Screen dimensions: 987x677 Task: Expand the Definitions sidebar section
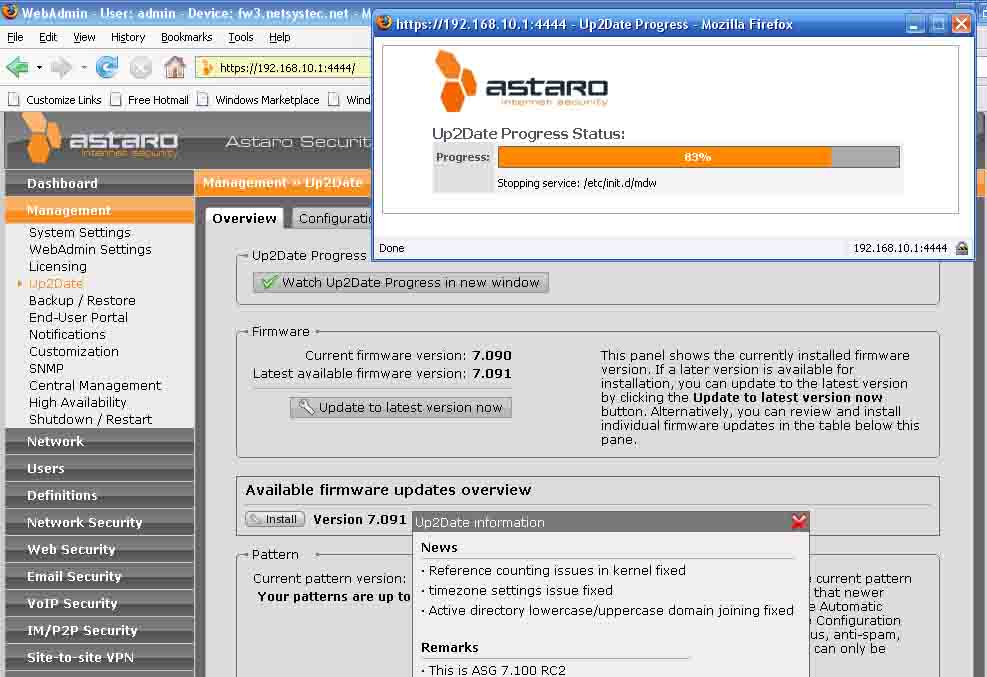click(x=99, y=496)
